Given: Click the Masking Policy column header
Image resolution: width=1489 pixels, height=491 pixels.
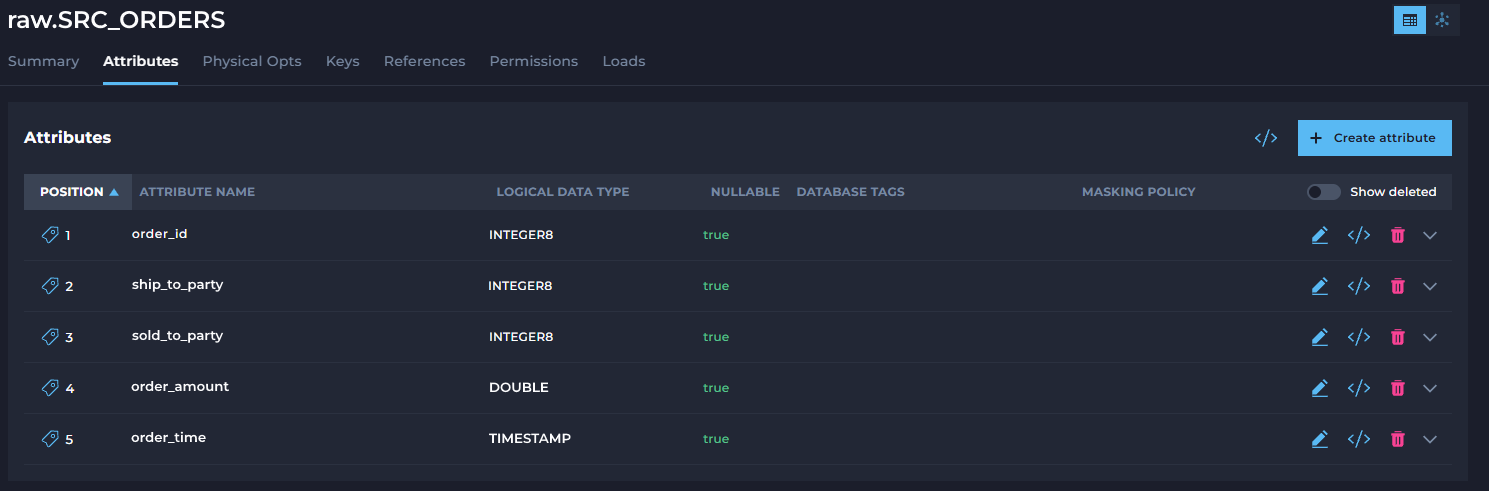Looking at the screenshot, I should point(1139,192).
